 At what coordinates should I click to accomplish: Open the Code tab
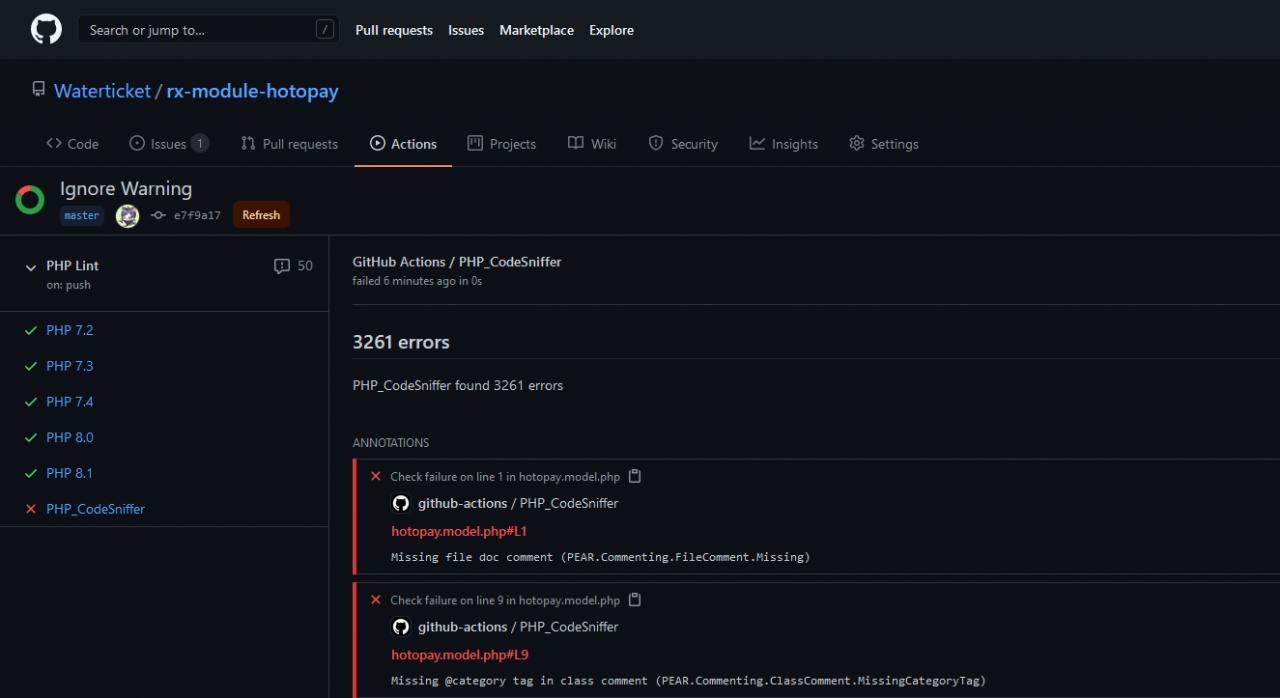click(72, 144)
